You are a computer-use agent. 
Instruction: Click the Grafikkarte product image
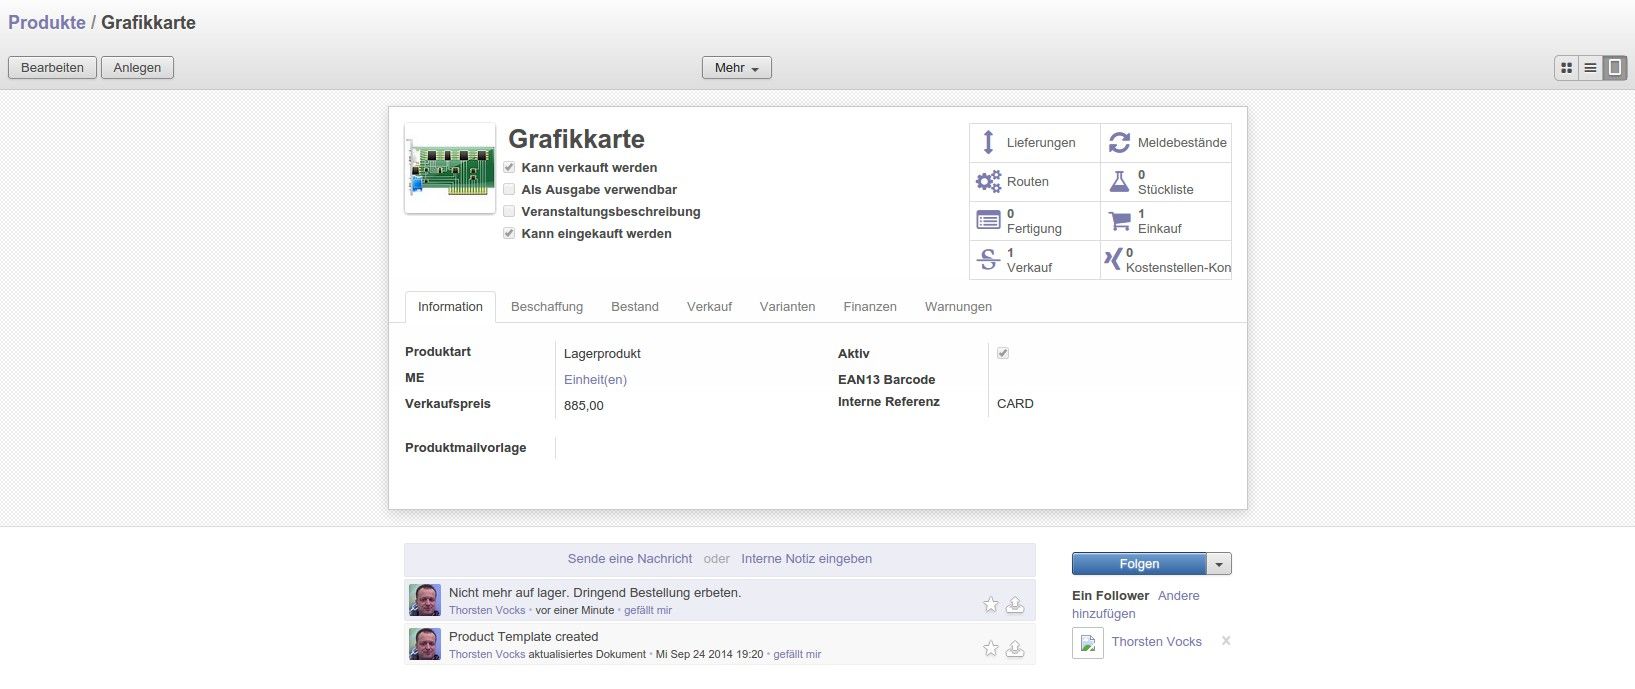coord(450,168)
